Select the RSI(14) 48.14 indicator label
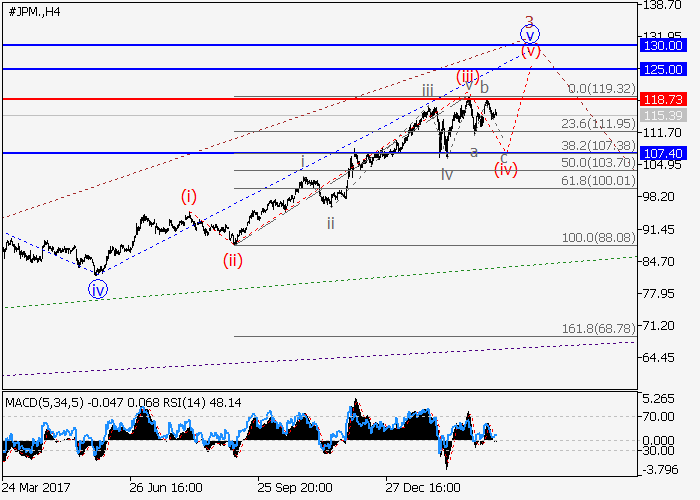The height and width of the screenshot is (500, 700). [203, 403]
